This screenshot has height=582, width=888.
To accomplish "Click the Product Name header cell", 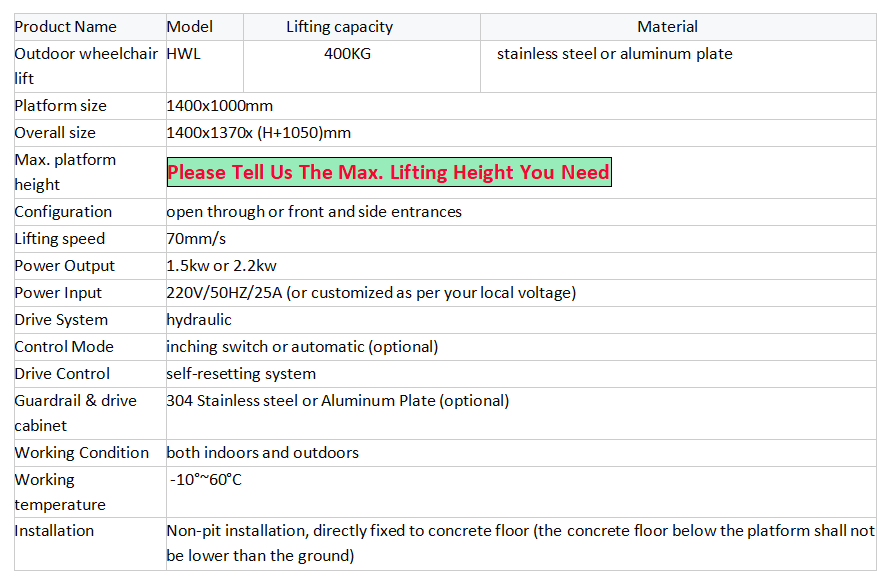I will click(x=66, y=27).
